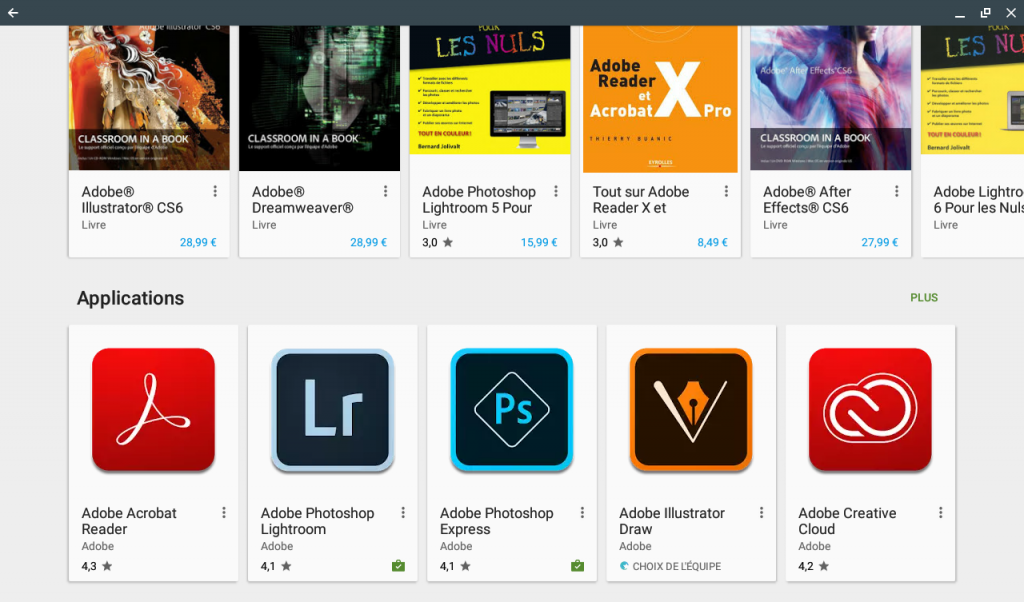The width and height of the screenshot is (1024, 602).
Task: Open Adobe Creative Cloud app icon
Action: (x=870, y=409)
